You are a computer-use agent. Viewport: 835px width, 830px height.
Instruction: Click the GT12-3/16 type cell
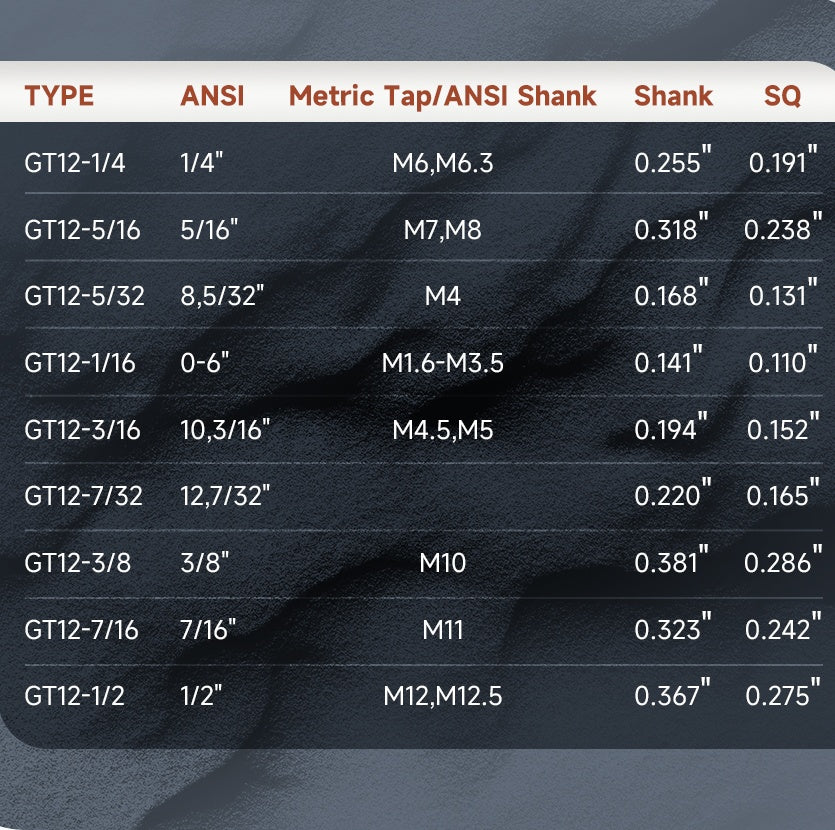pos(82,430)
